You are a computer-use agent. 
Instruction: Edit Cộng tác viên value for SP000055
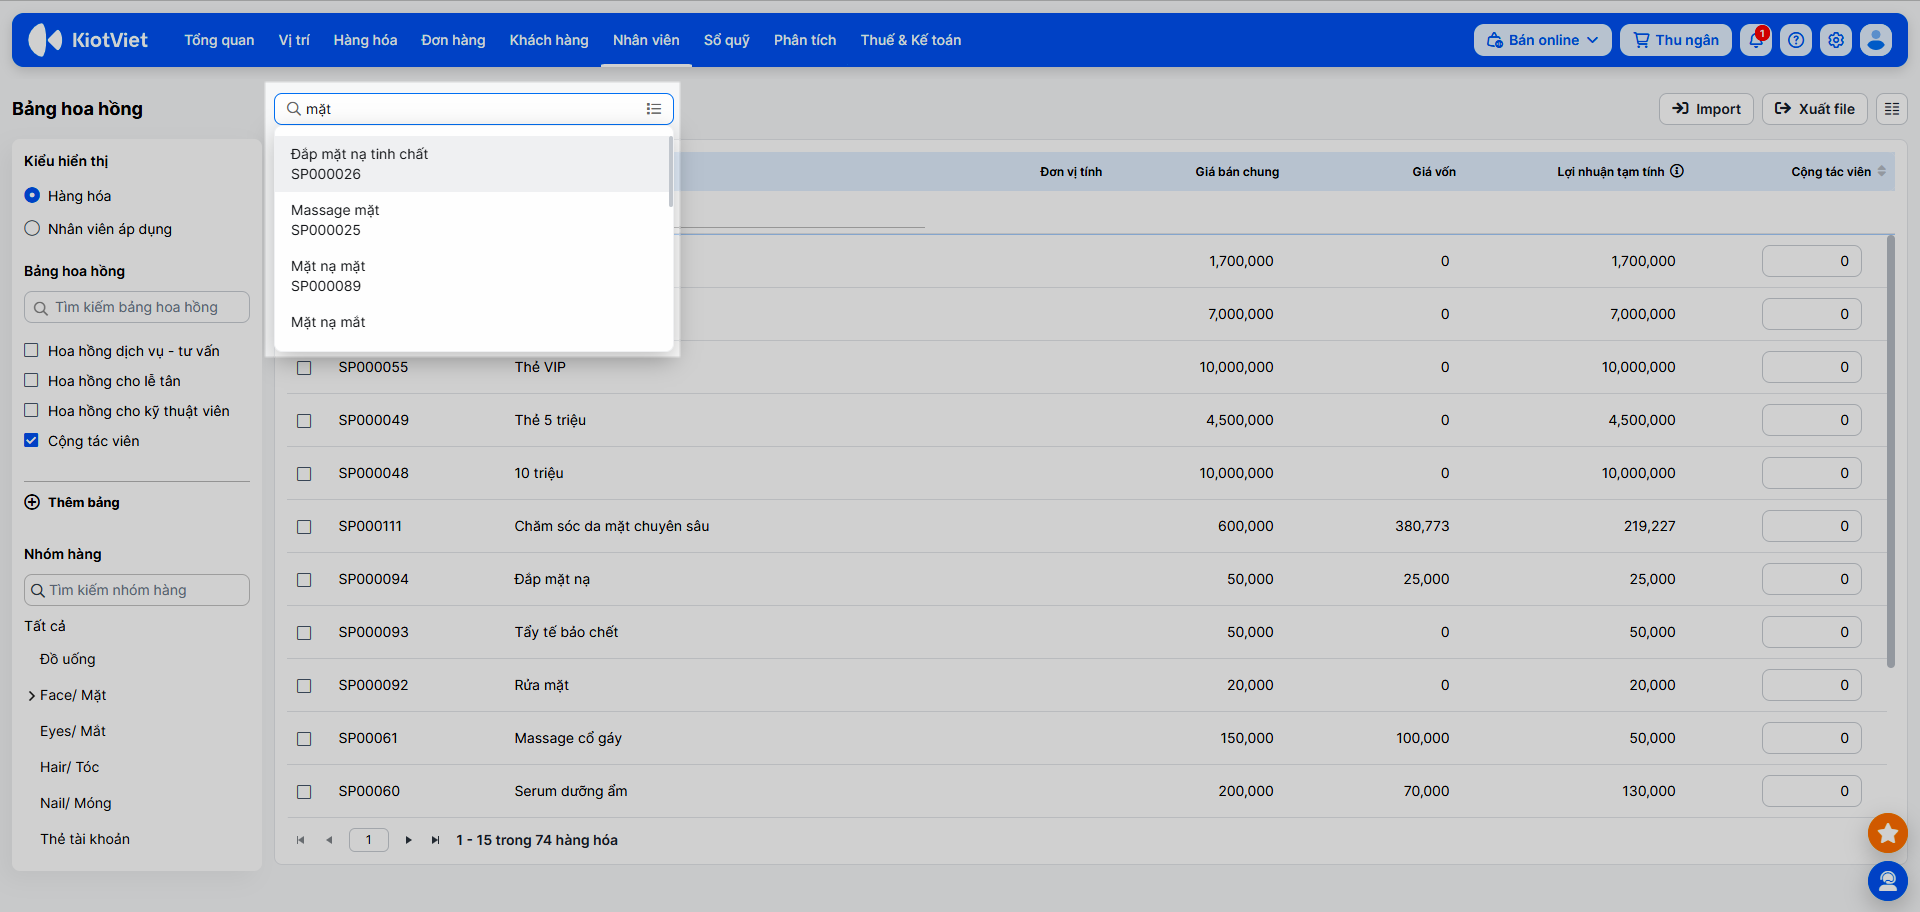(x=1811, y=367)
